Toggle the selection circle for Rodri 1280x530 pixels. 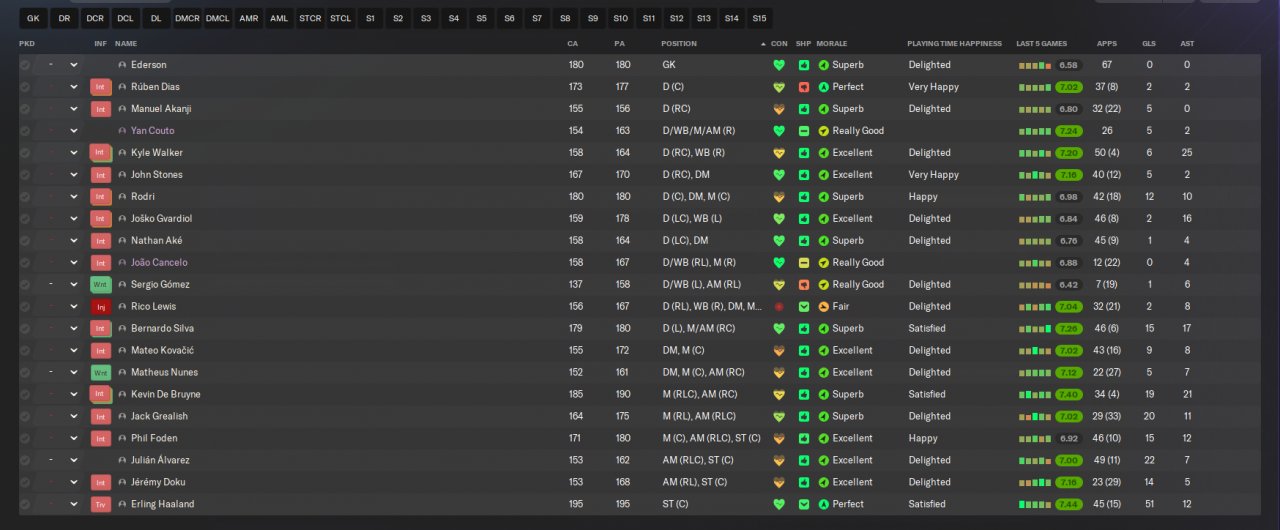[25, 197]
